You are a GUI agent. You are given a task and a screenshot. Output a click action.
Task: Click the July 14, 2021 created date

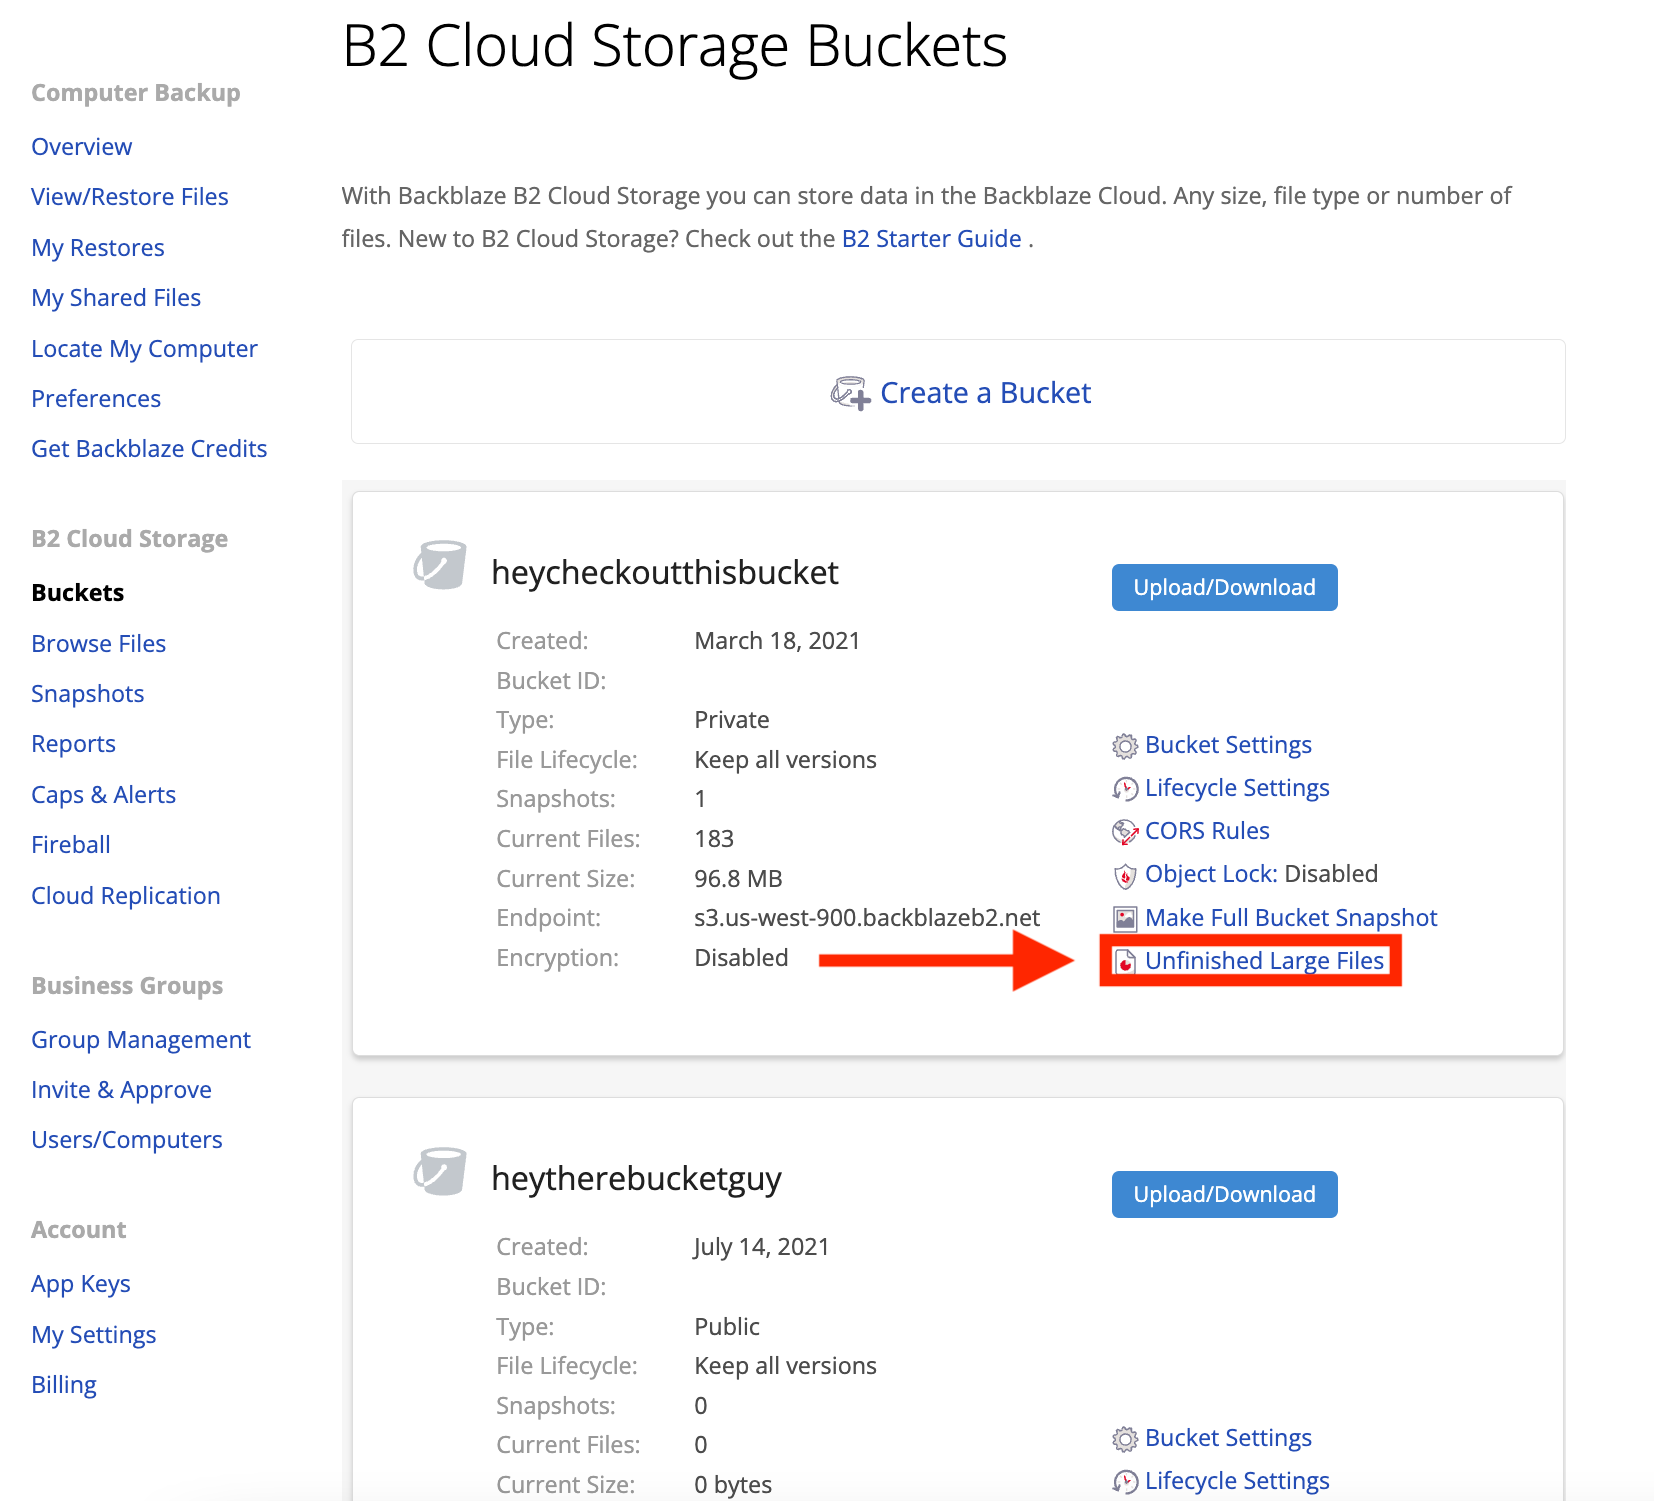(761, 1247)
